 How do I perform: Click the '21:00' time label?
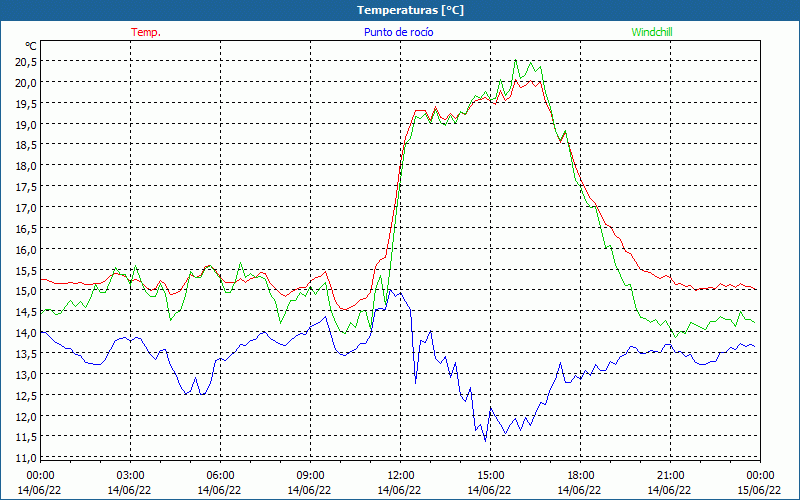point(670,475)
